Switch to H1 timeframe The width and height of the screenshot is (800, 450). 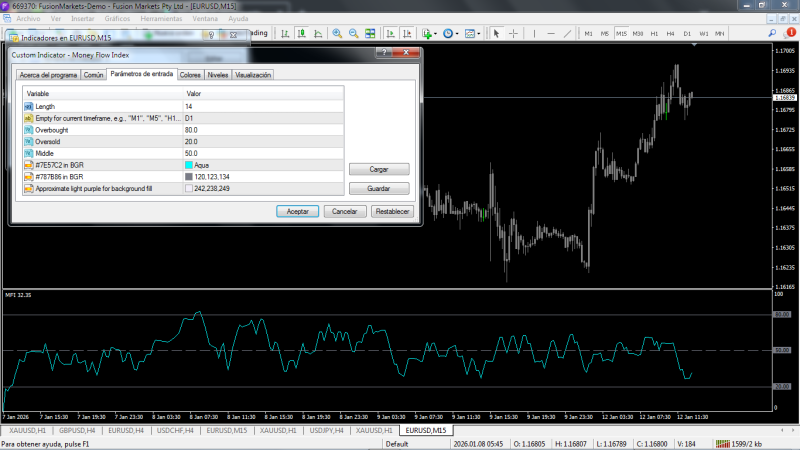point(654,34)
